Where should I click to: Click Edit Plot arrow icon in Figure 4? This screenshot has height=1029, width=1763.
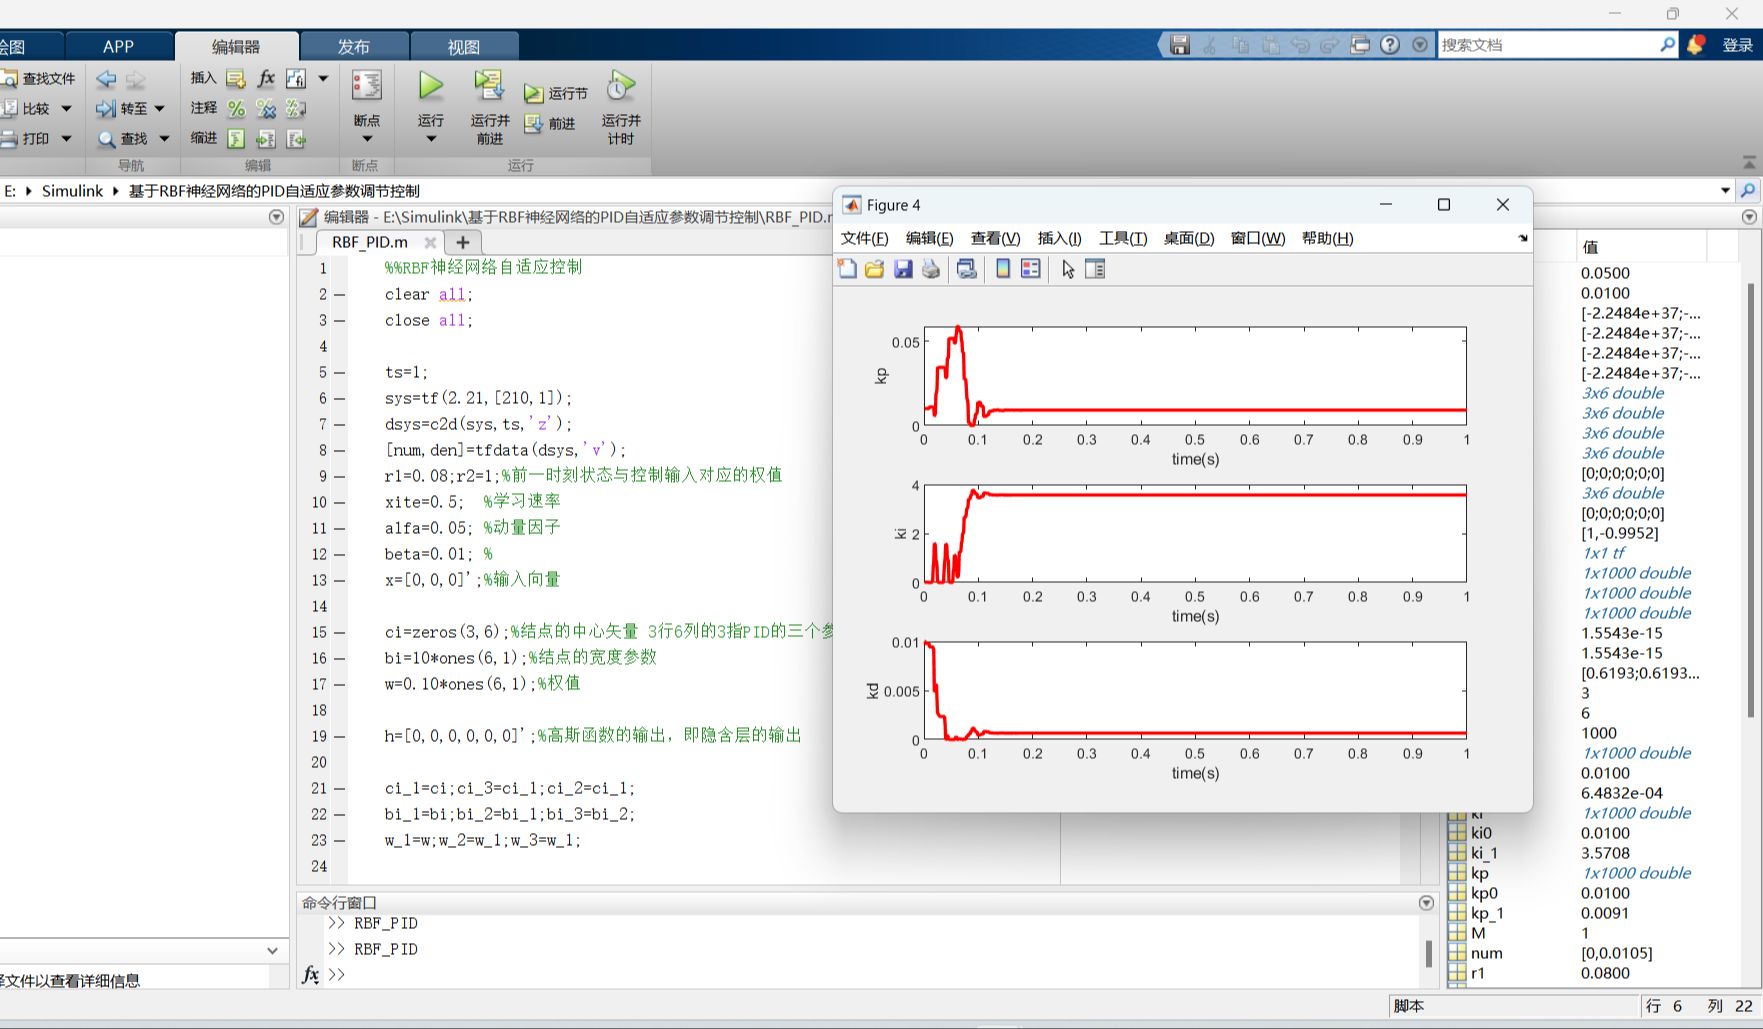(x=1068, y=269)
